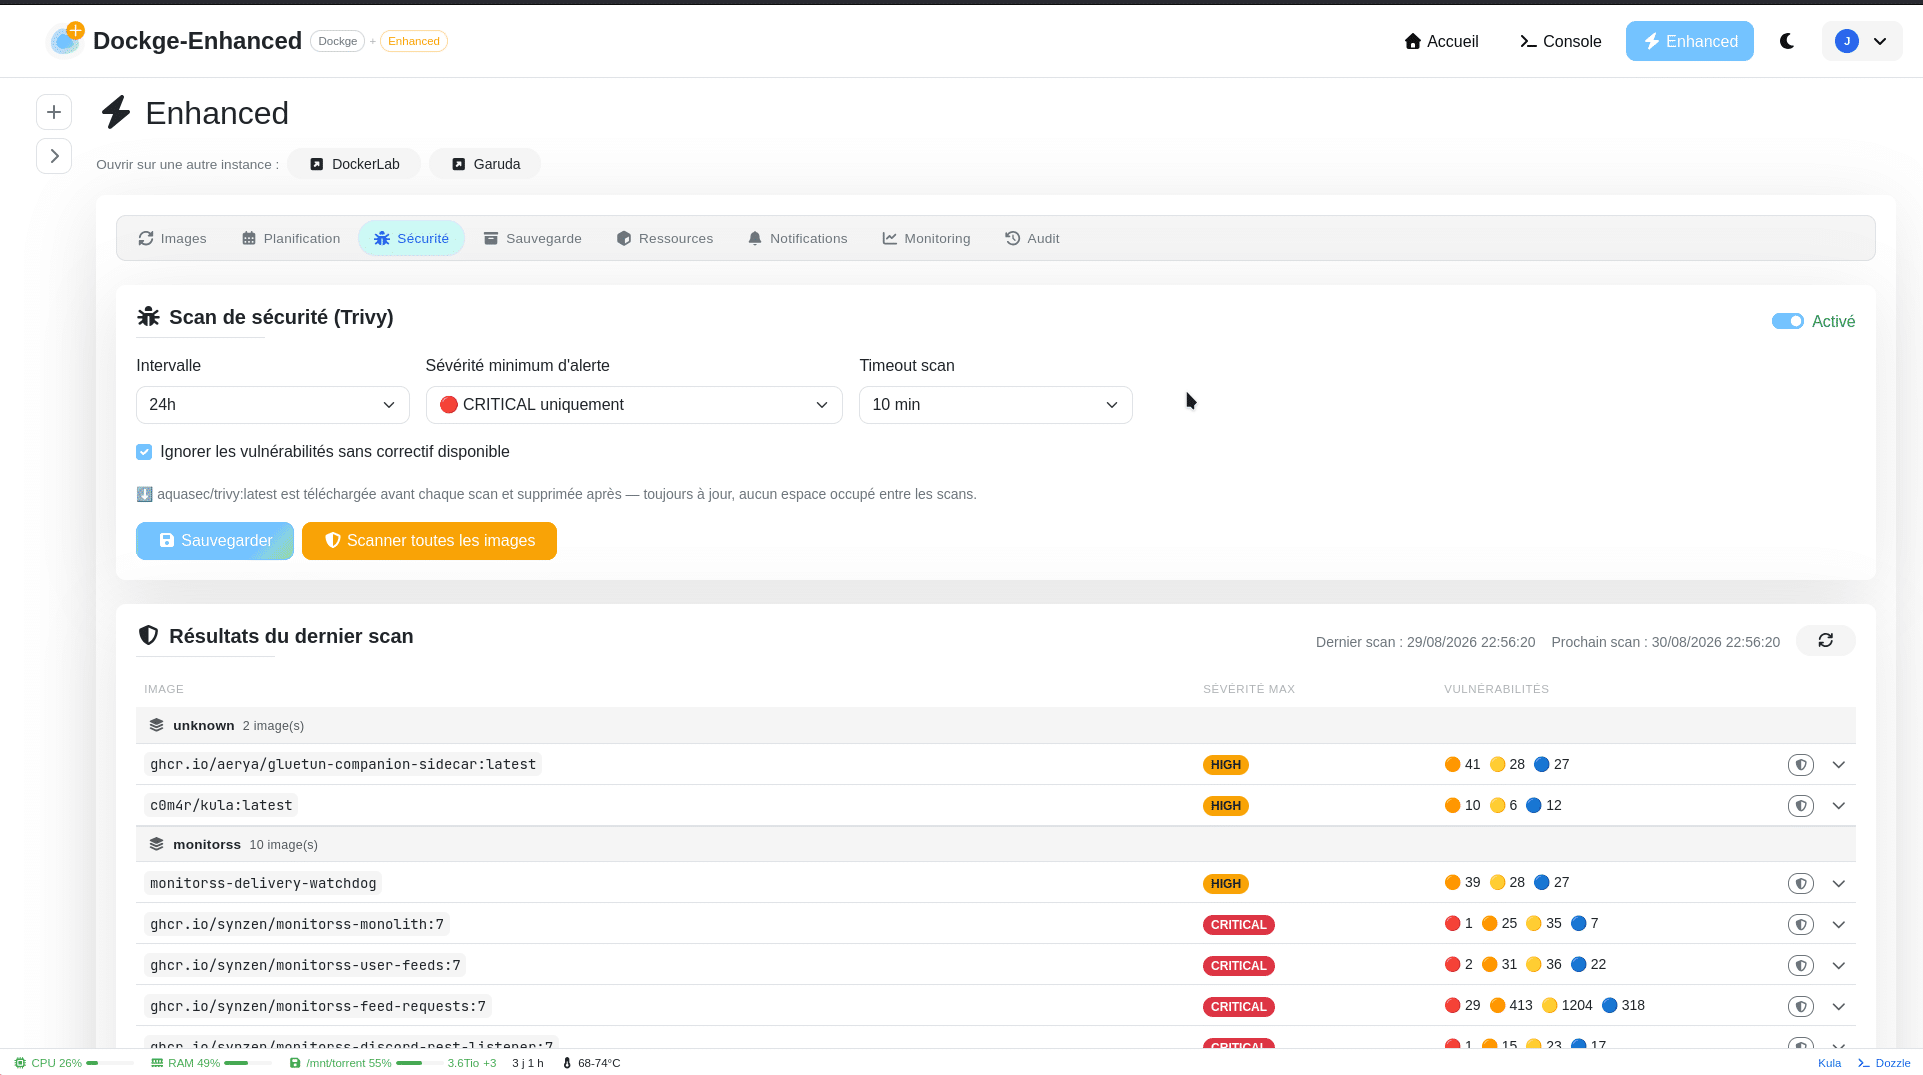
Task: Click the uptime text 3 j 1 h
Action: click(528, 1063)
